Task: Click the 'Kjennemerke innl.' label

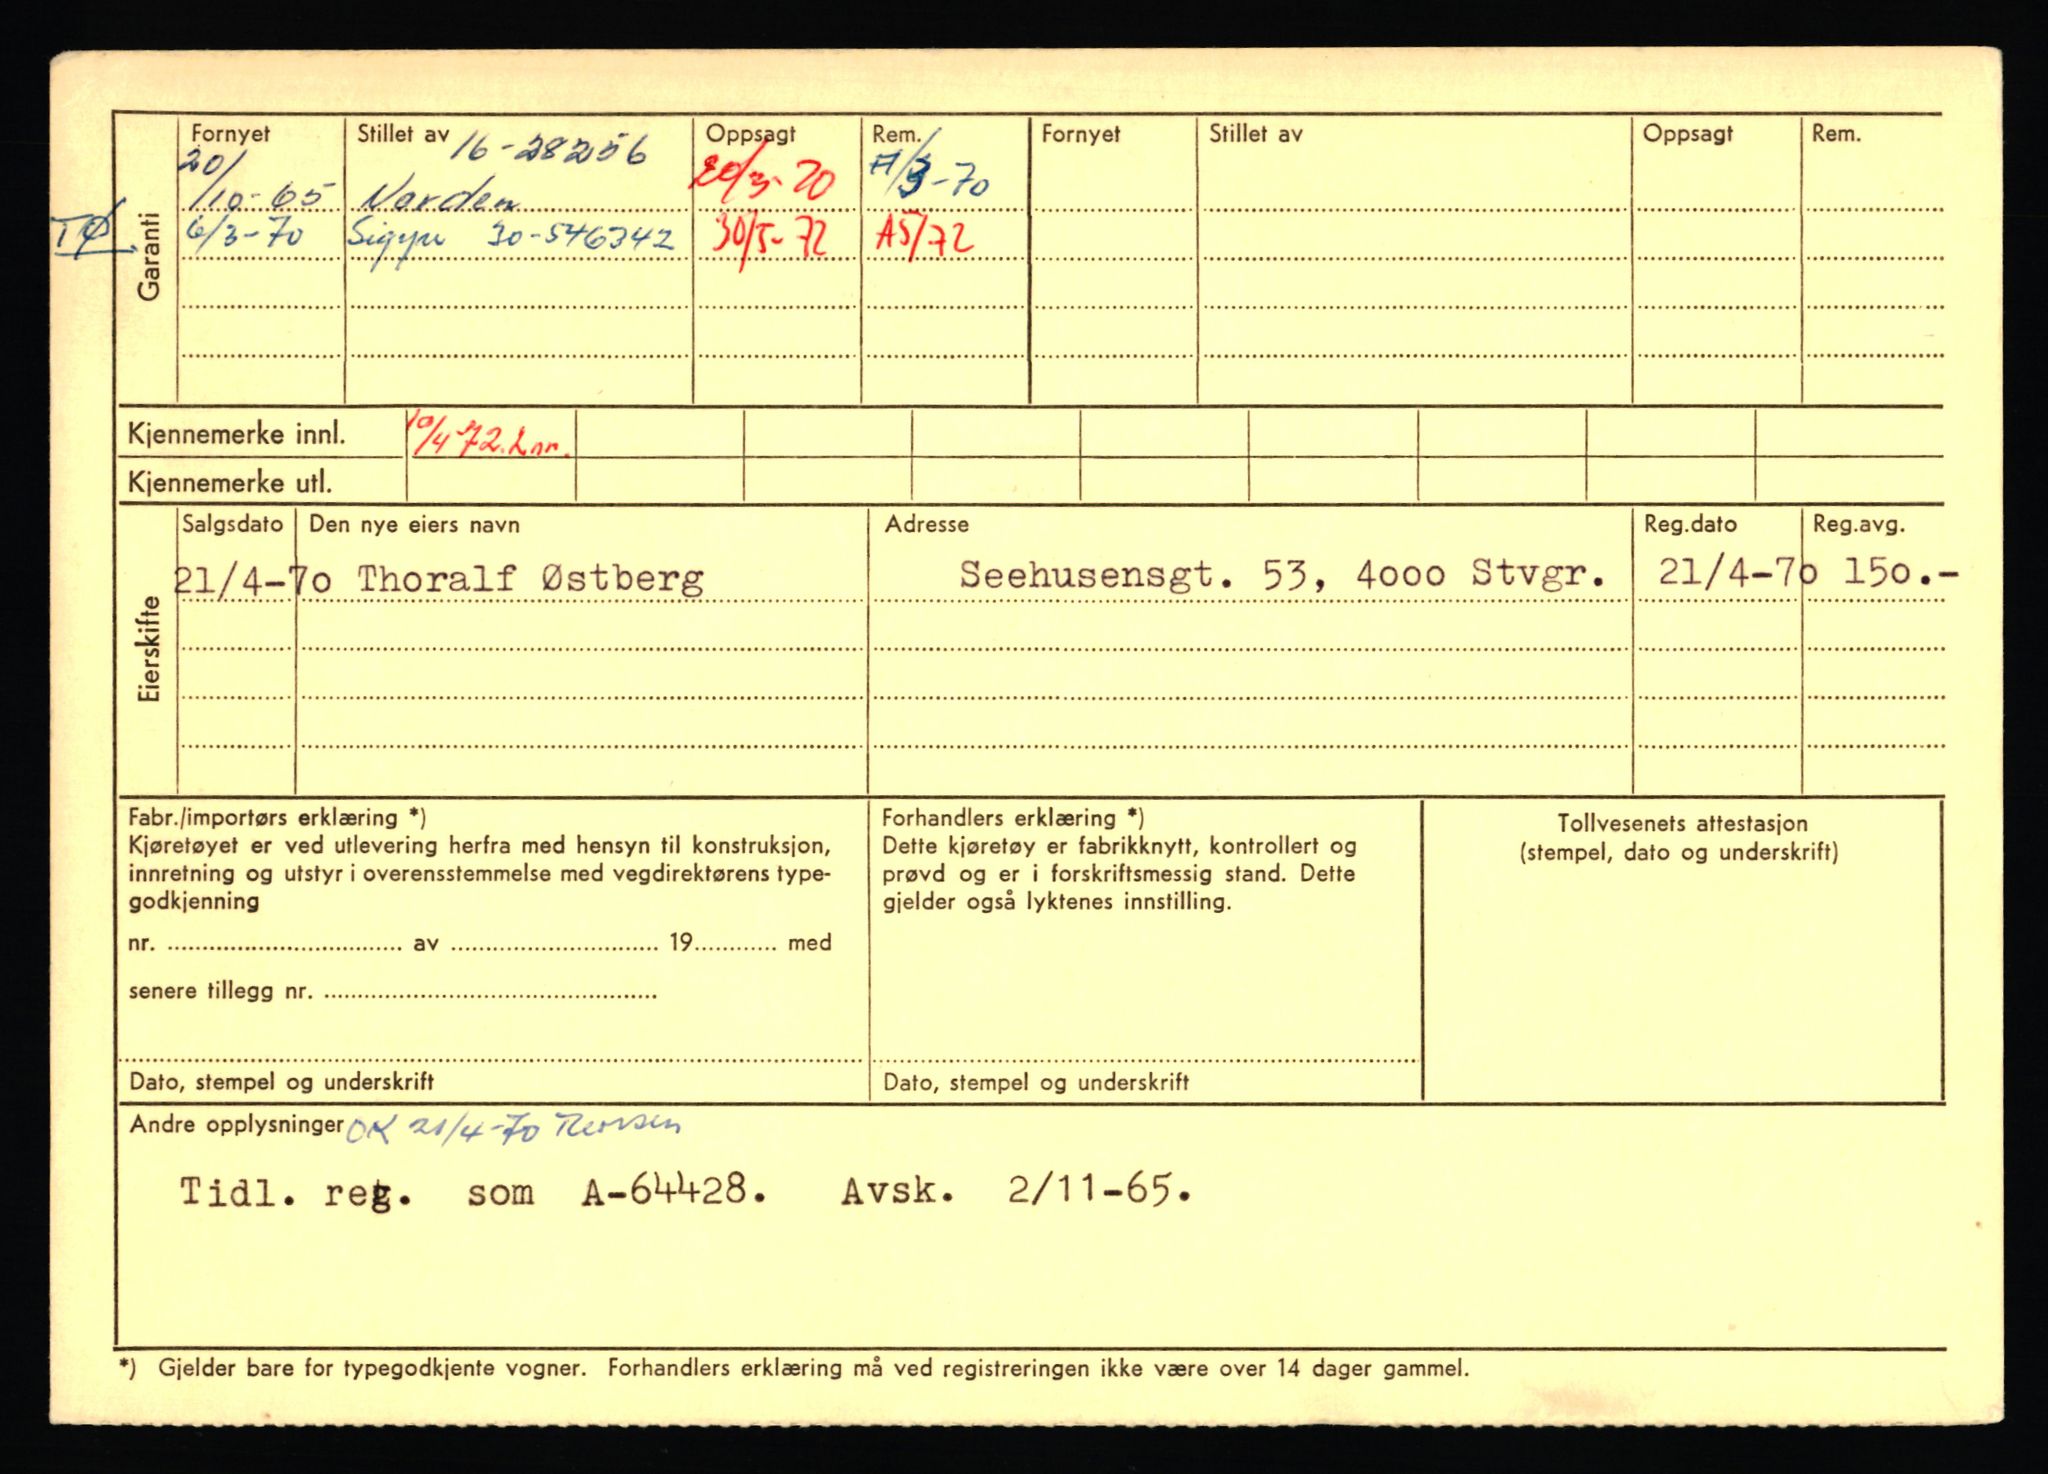Action: (x=237, y=435)
